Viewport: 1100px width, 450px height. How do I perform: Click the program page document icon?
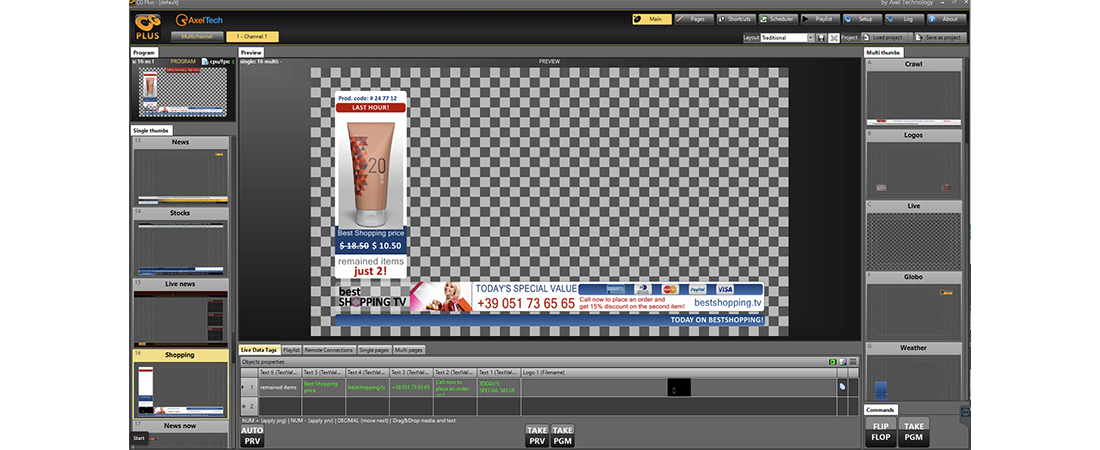[205, 62]
